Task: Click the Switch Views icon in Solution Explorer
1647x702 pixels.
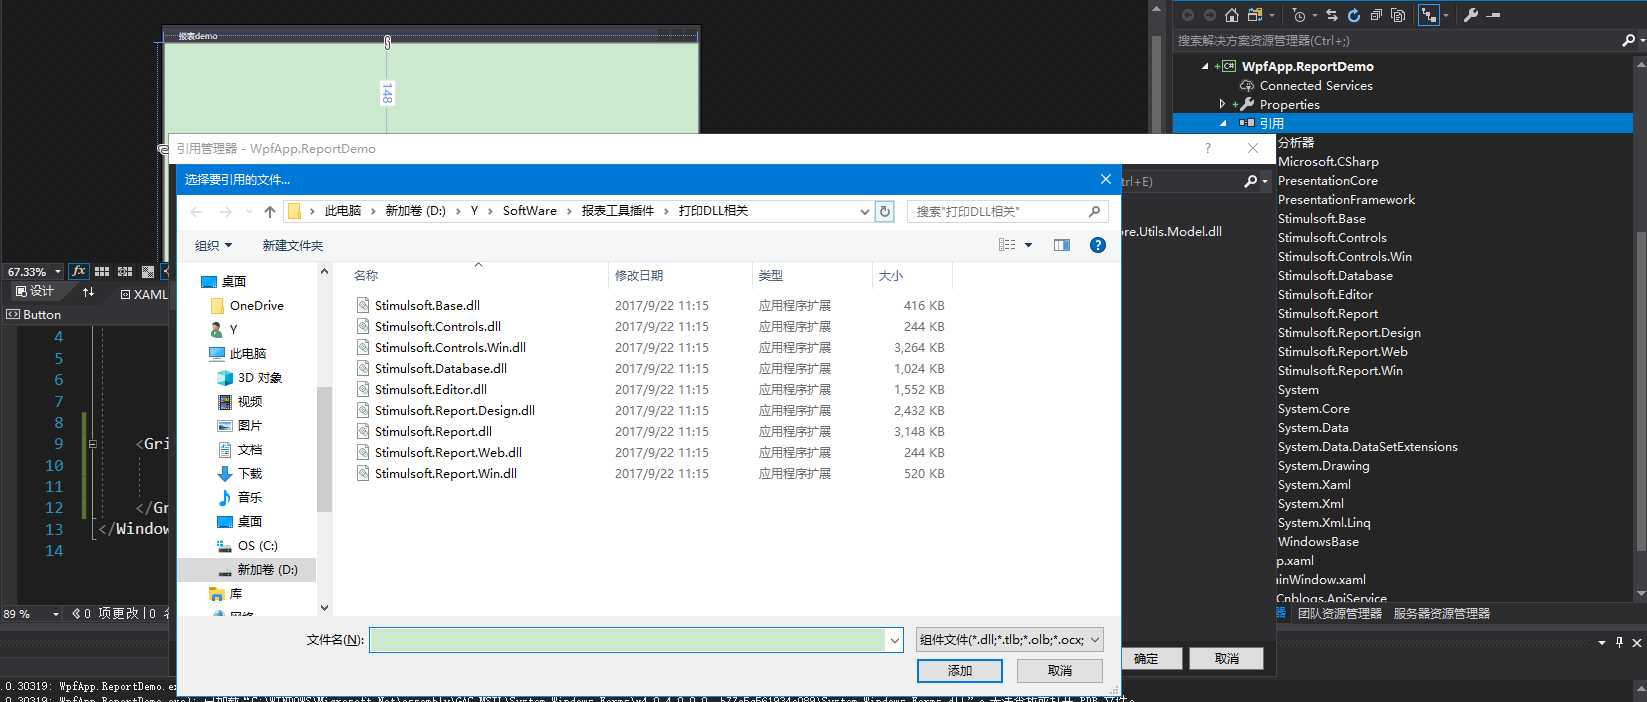Action: [x=1254, y=15]
